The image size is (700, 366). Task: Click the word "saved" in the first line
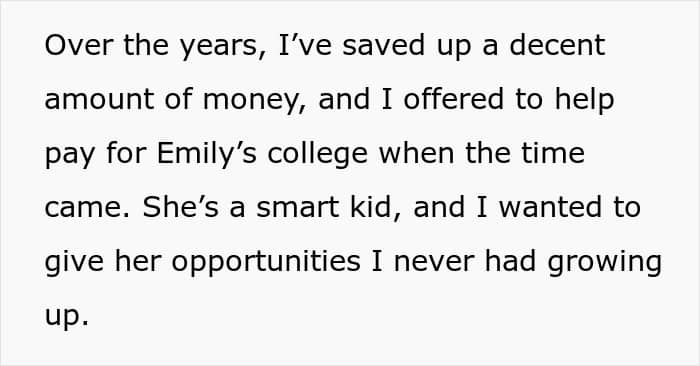(383, 45)
